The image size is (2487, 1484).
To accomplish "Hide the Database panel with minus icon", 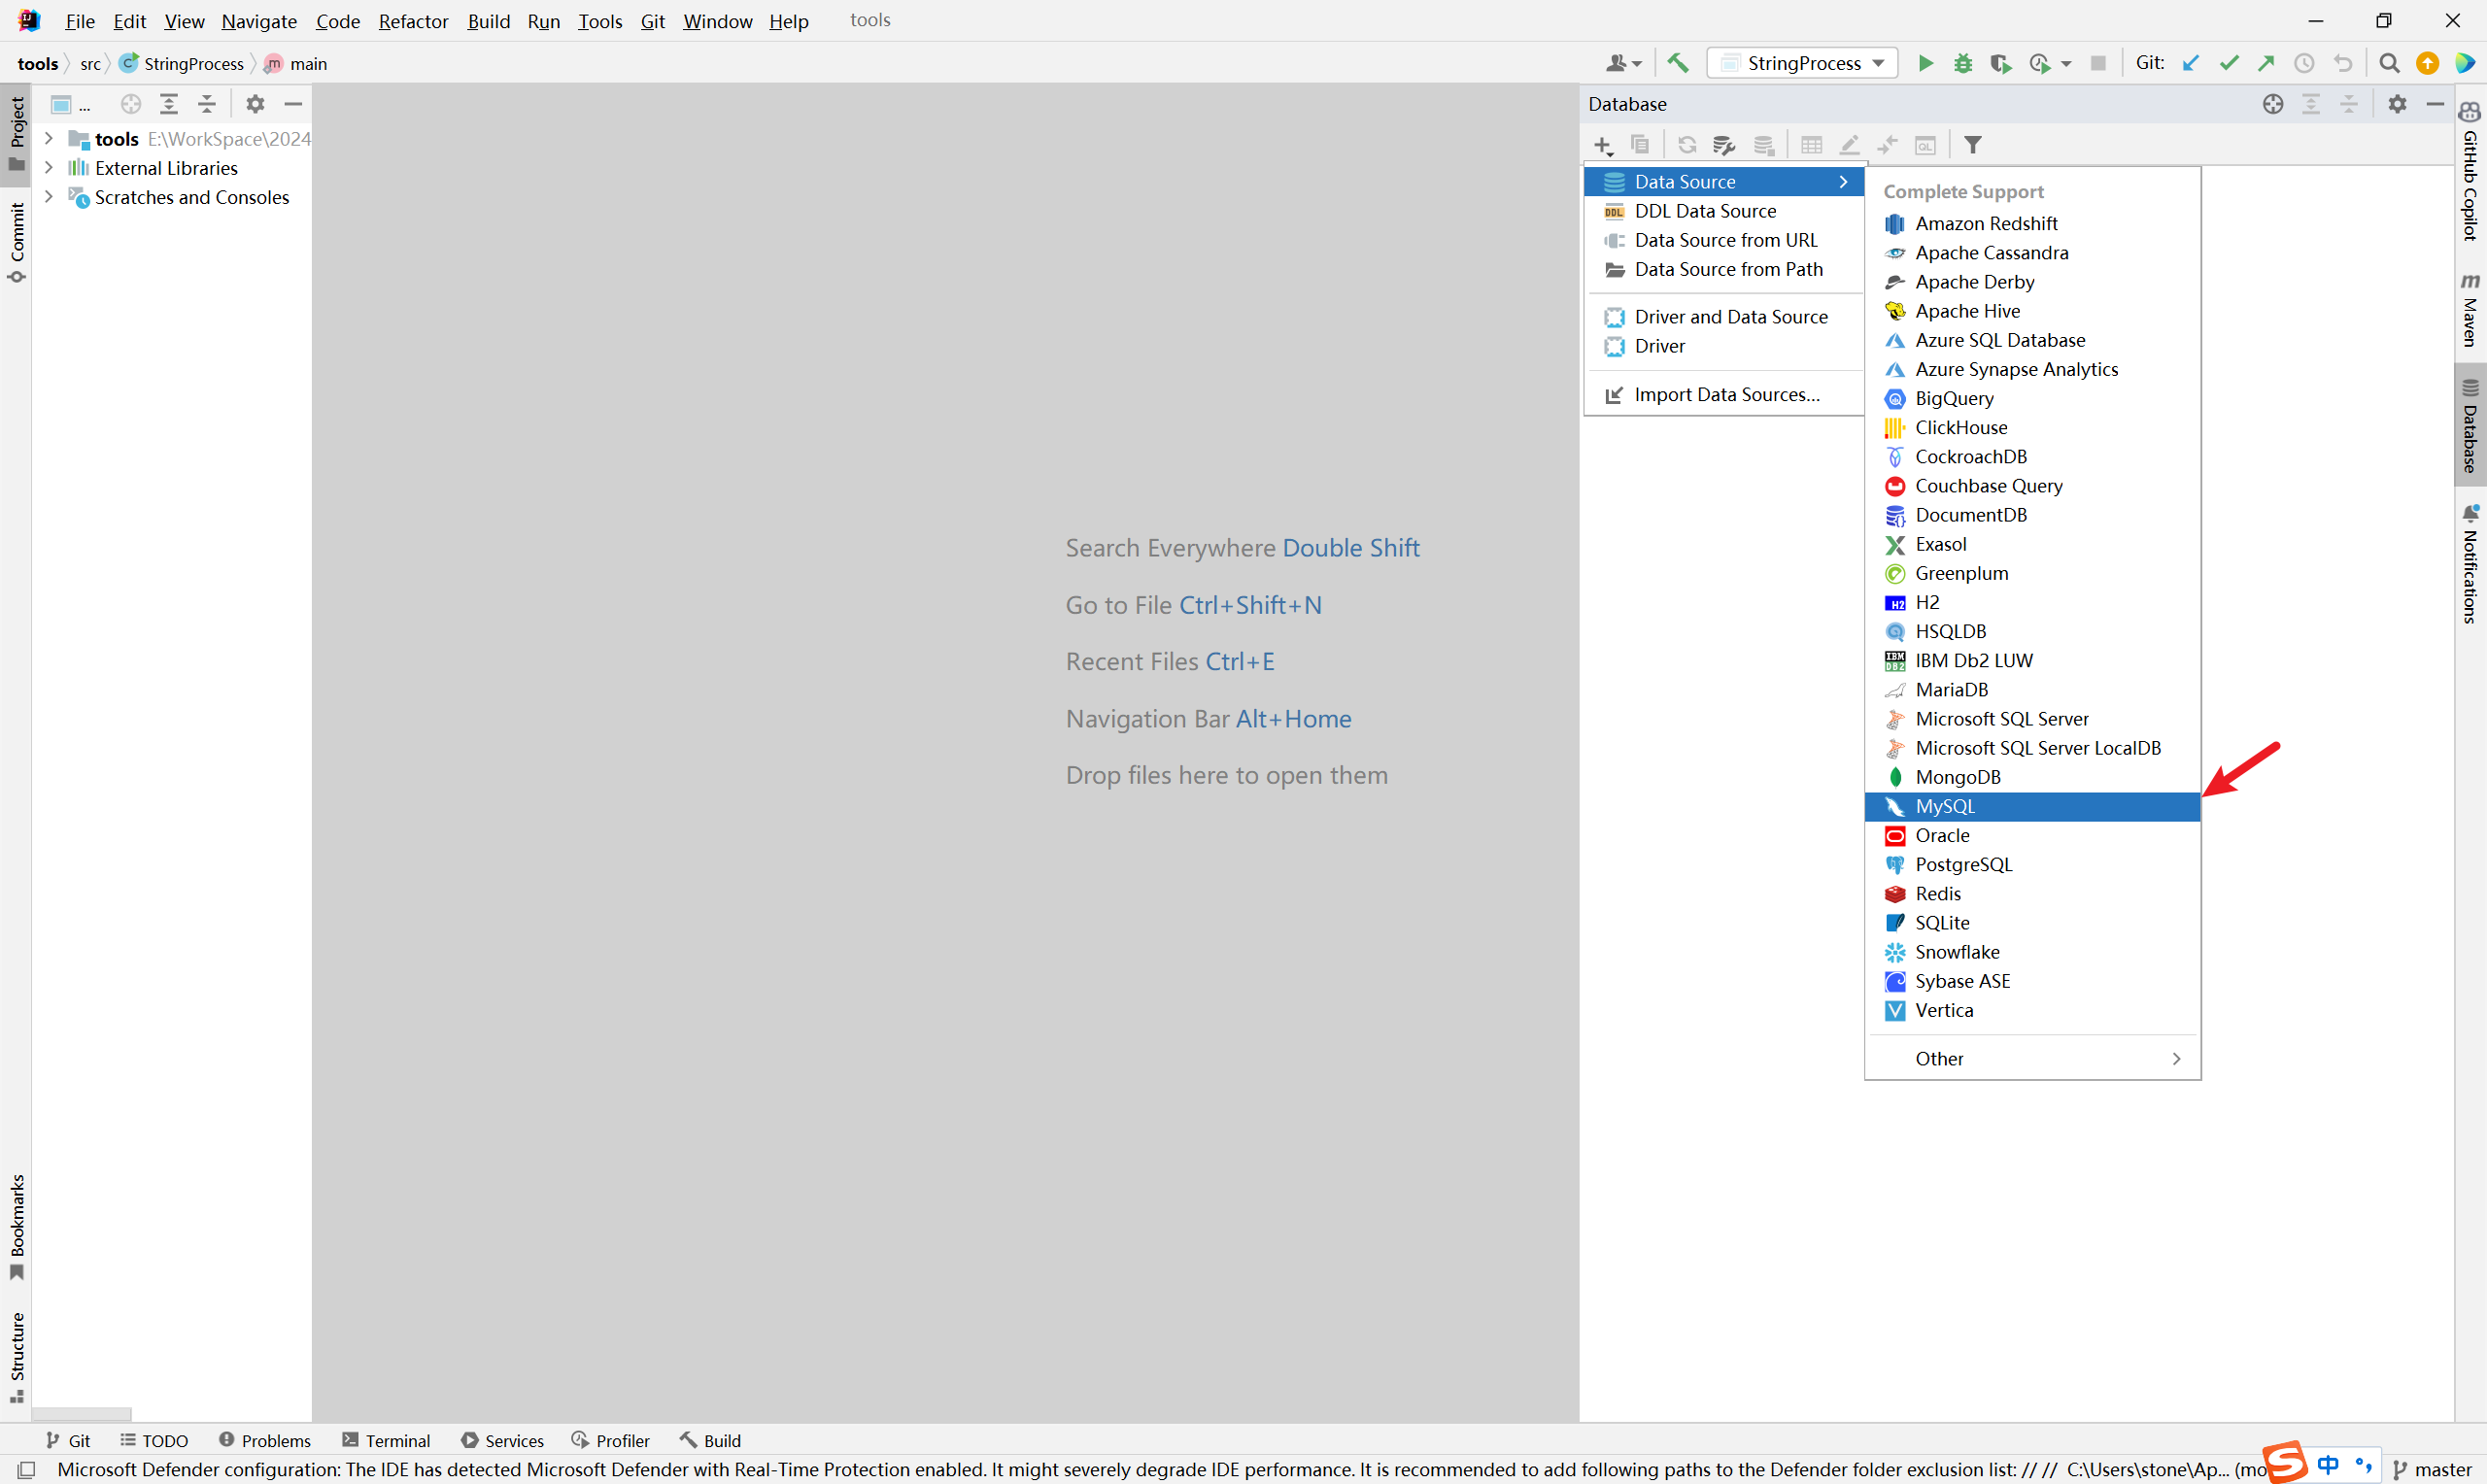I will 2435,104.
